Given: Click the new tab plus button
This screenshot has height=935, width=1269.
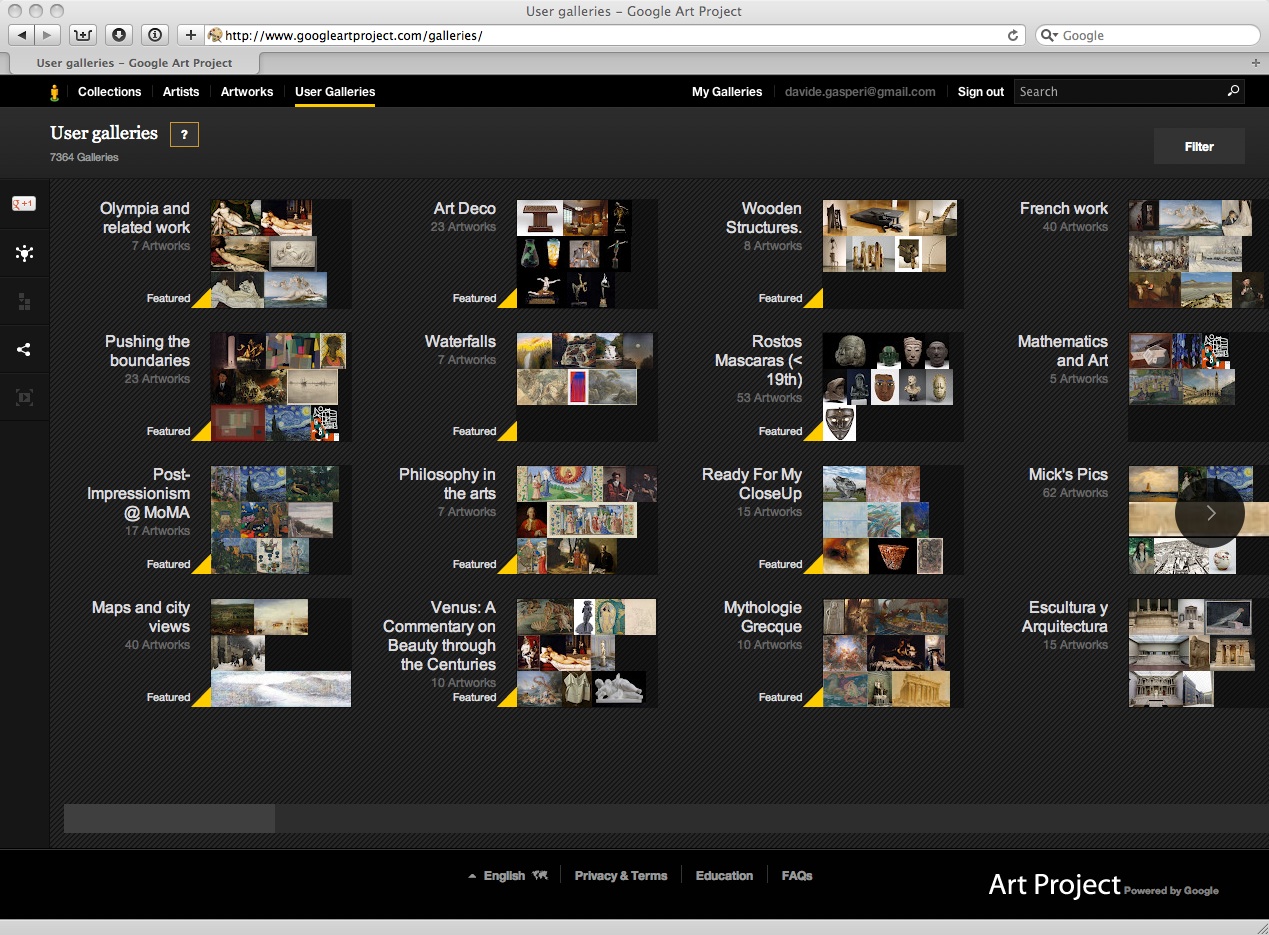Looking at the screenshot, I should [1256, 62].
